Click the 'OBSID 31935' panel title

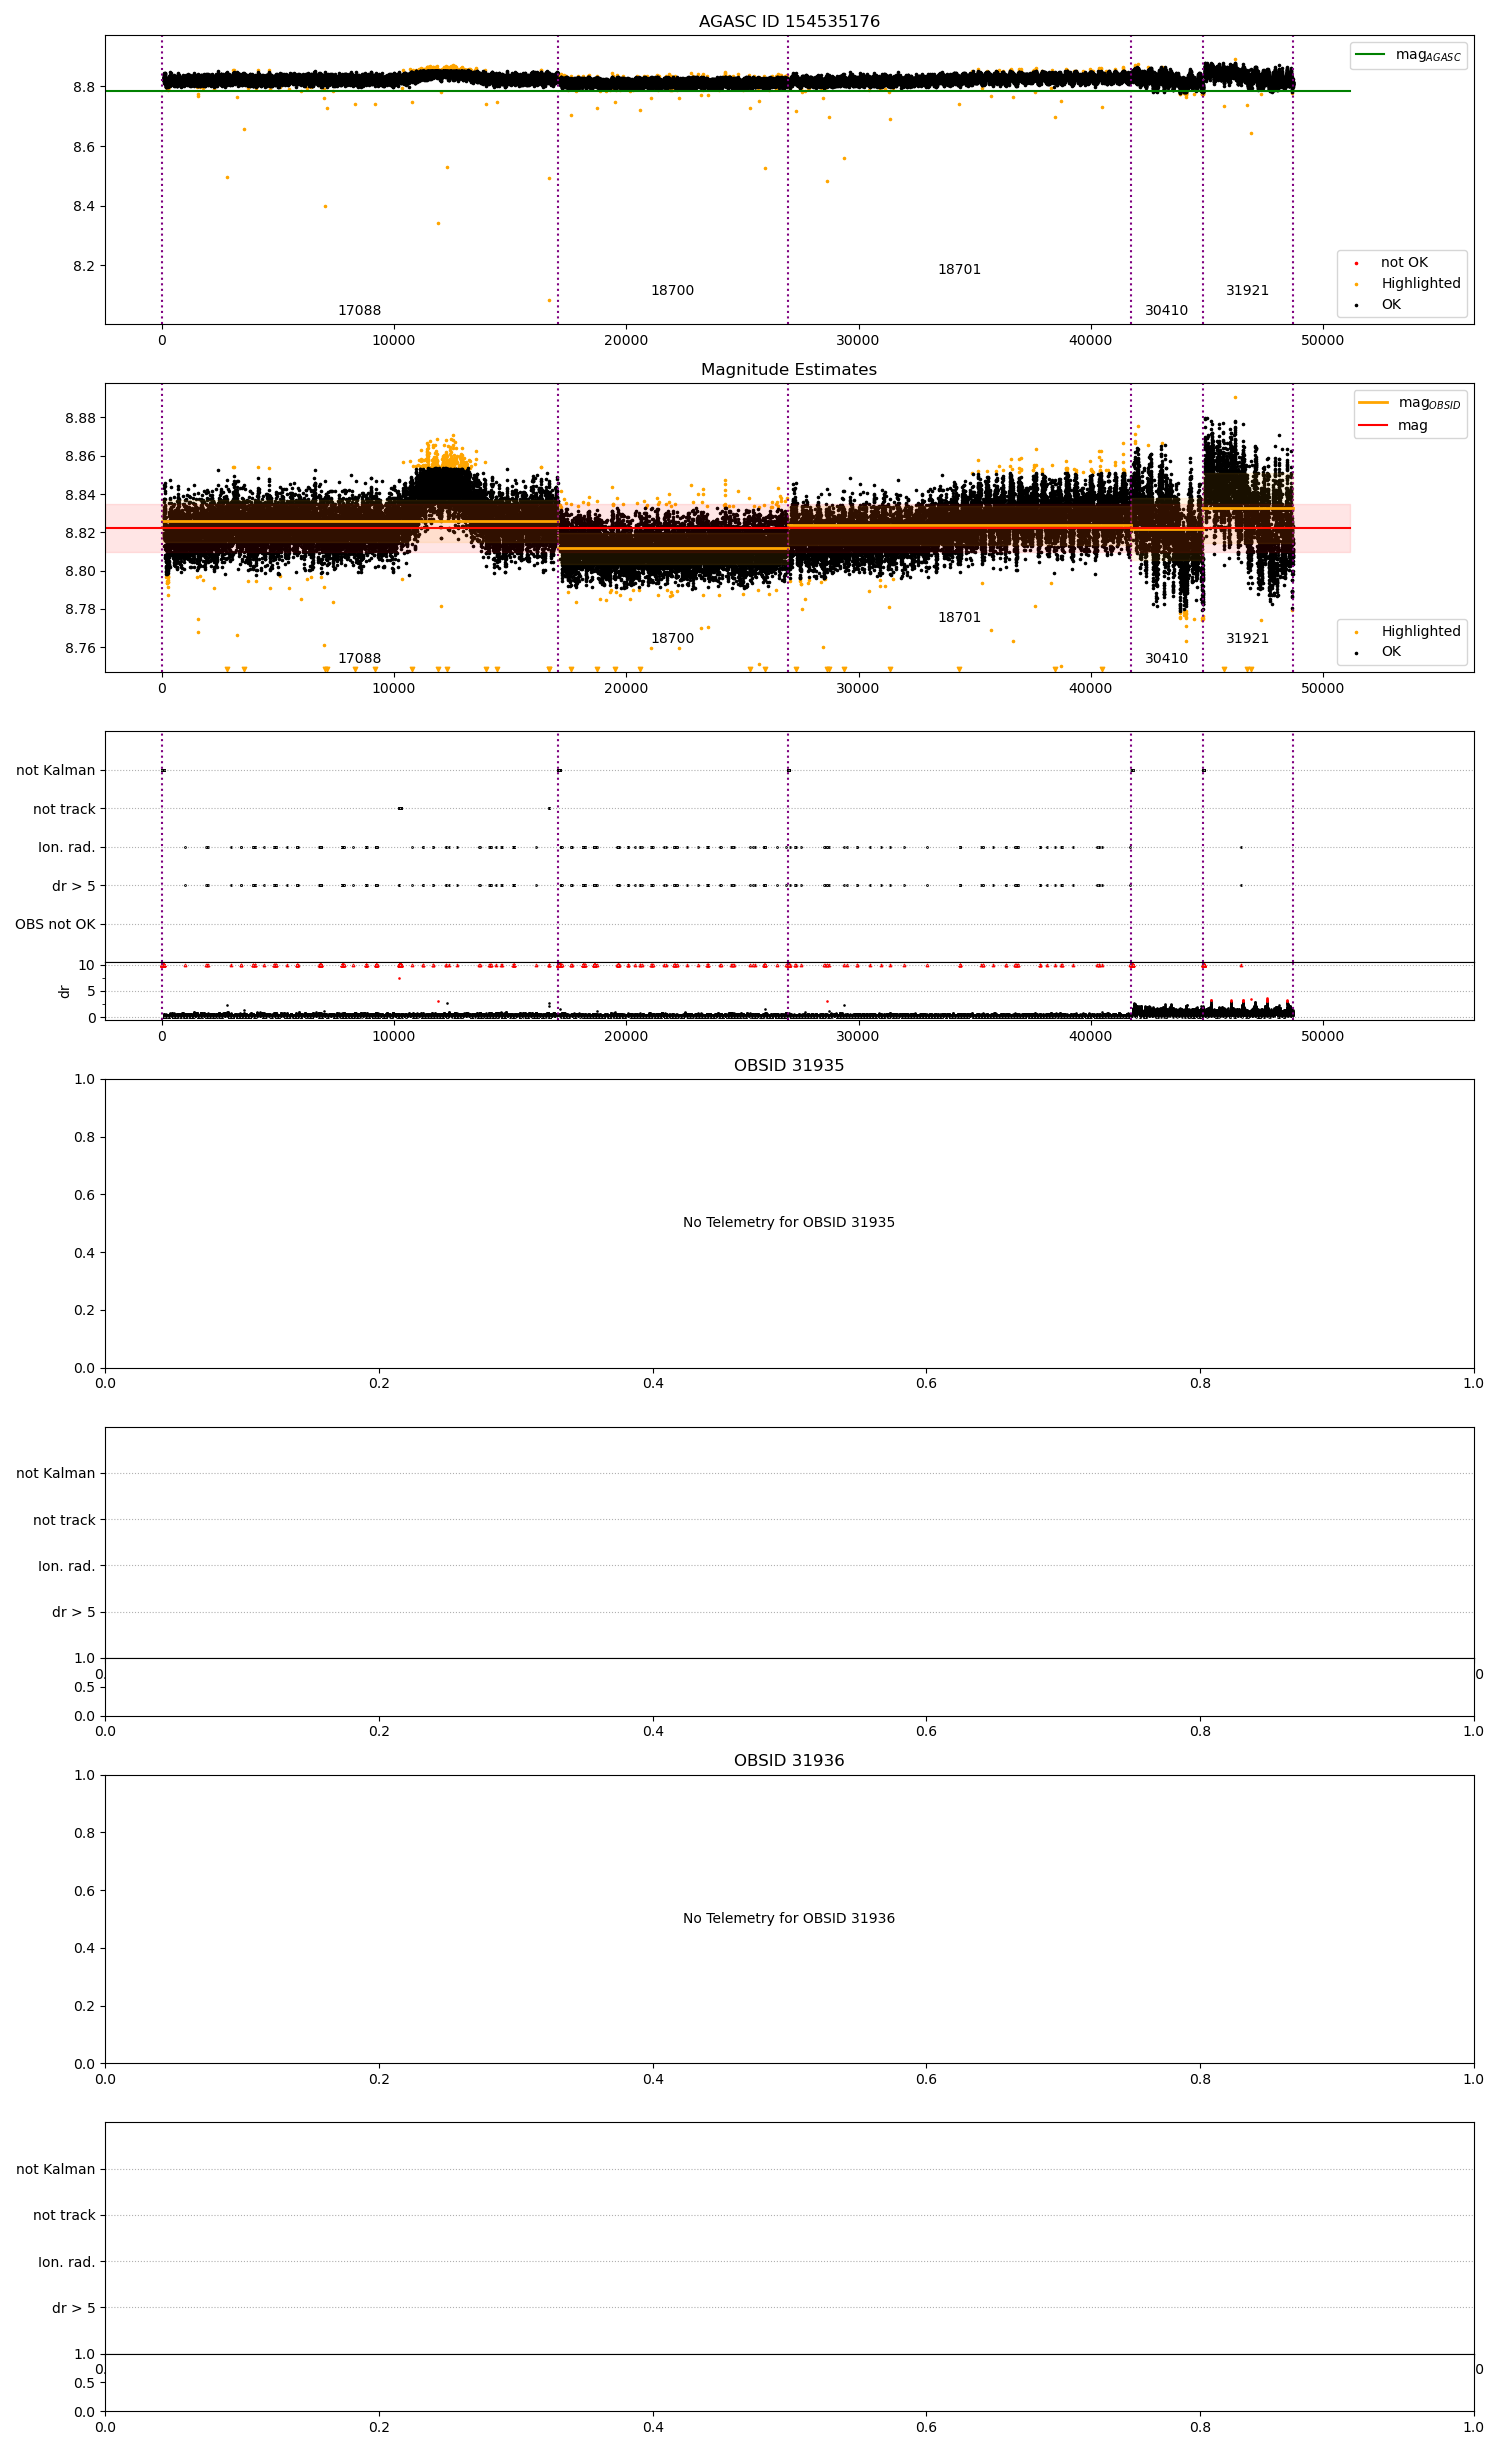789,1066
